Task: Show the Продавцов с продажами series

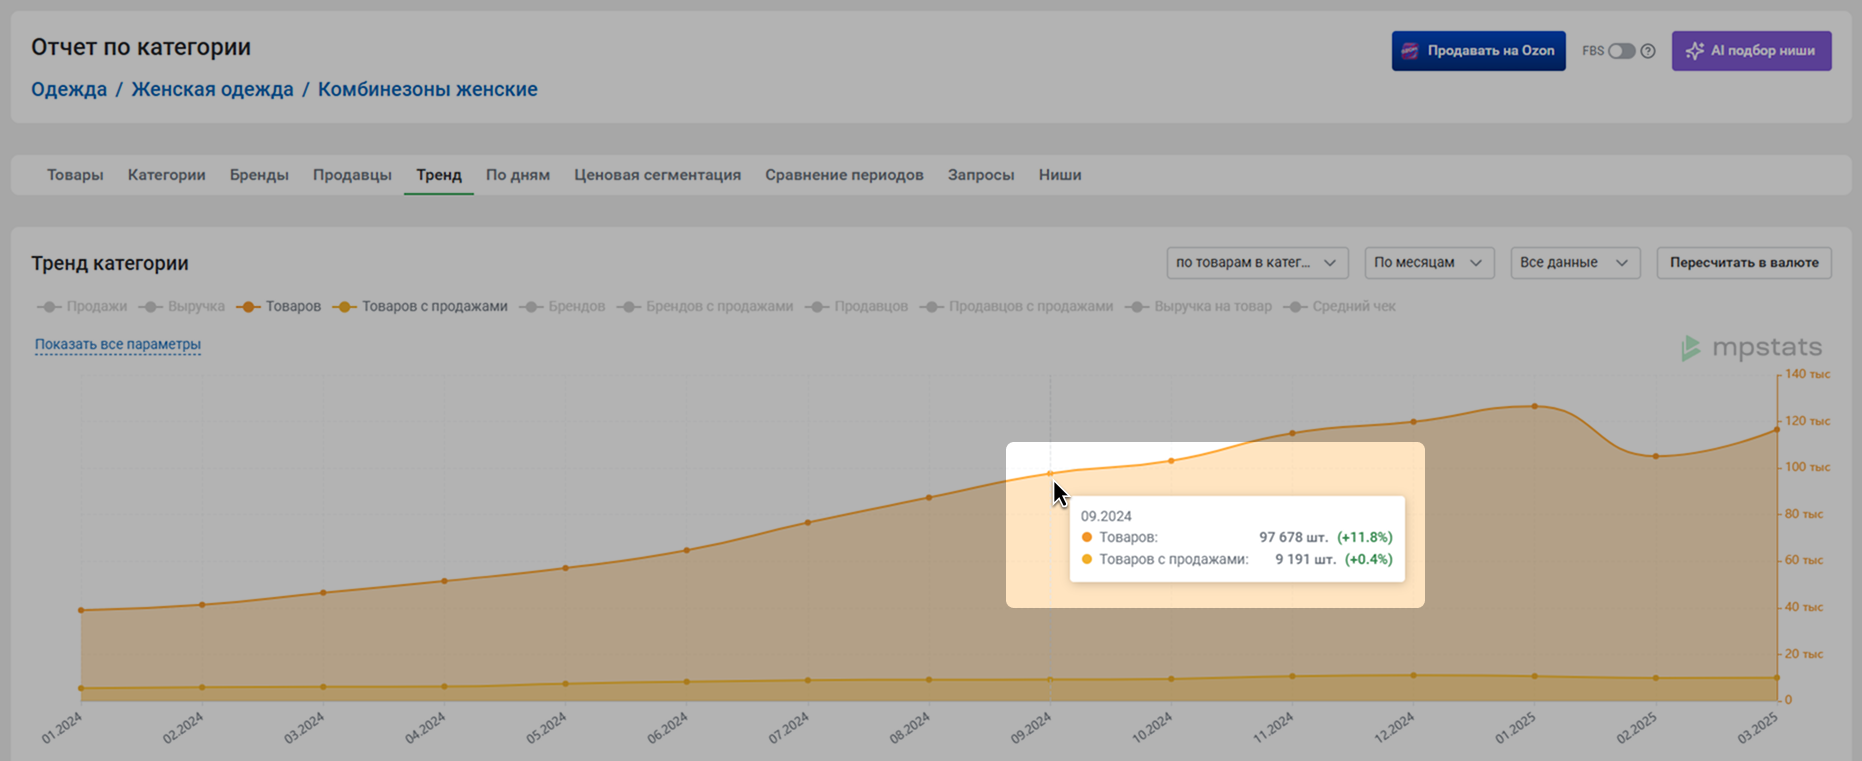Action: click(1016, 306)
